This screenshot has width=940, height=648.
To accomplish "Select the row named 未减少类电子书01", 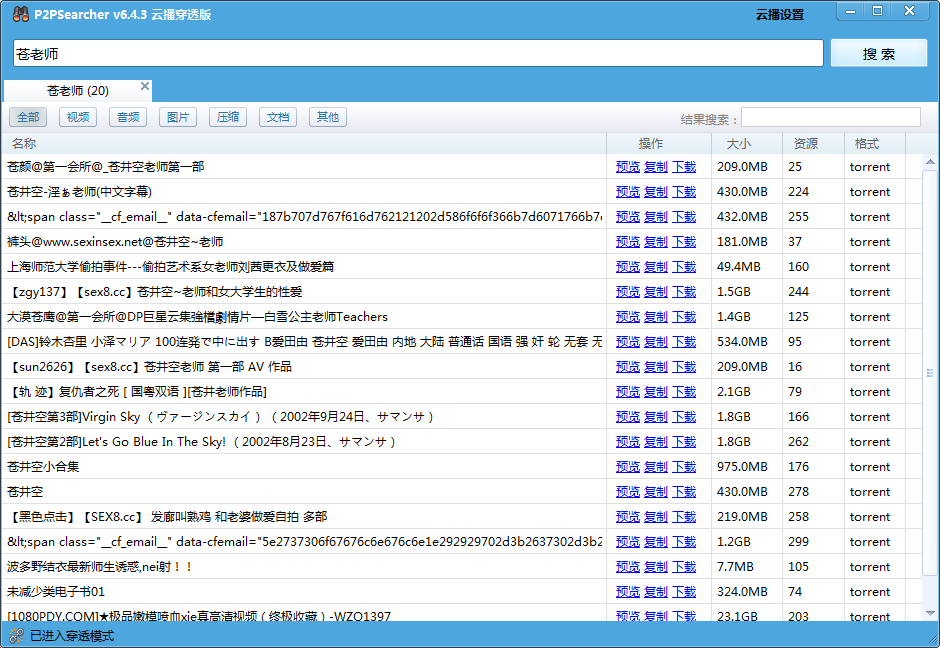I will tap(56, 592).
